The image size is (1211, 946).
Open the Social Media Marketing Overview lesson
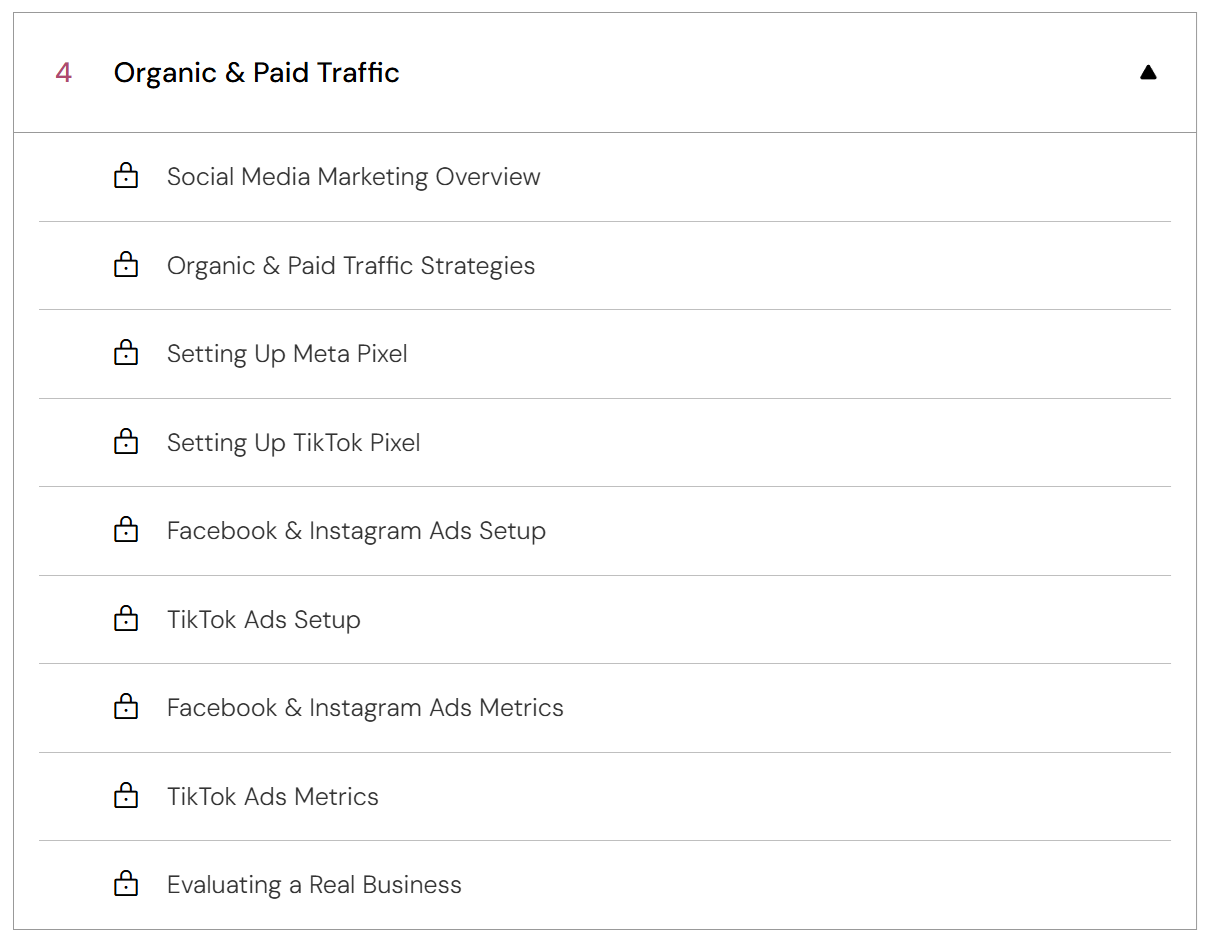353,177
